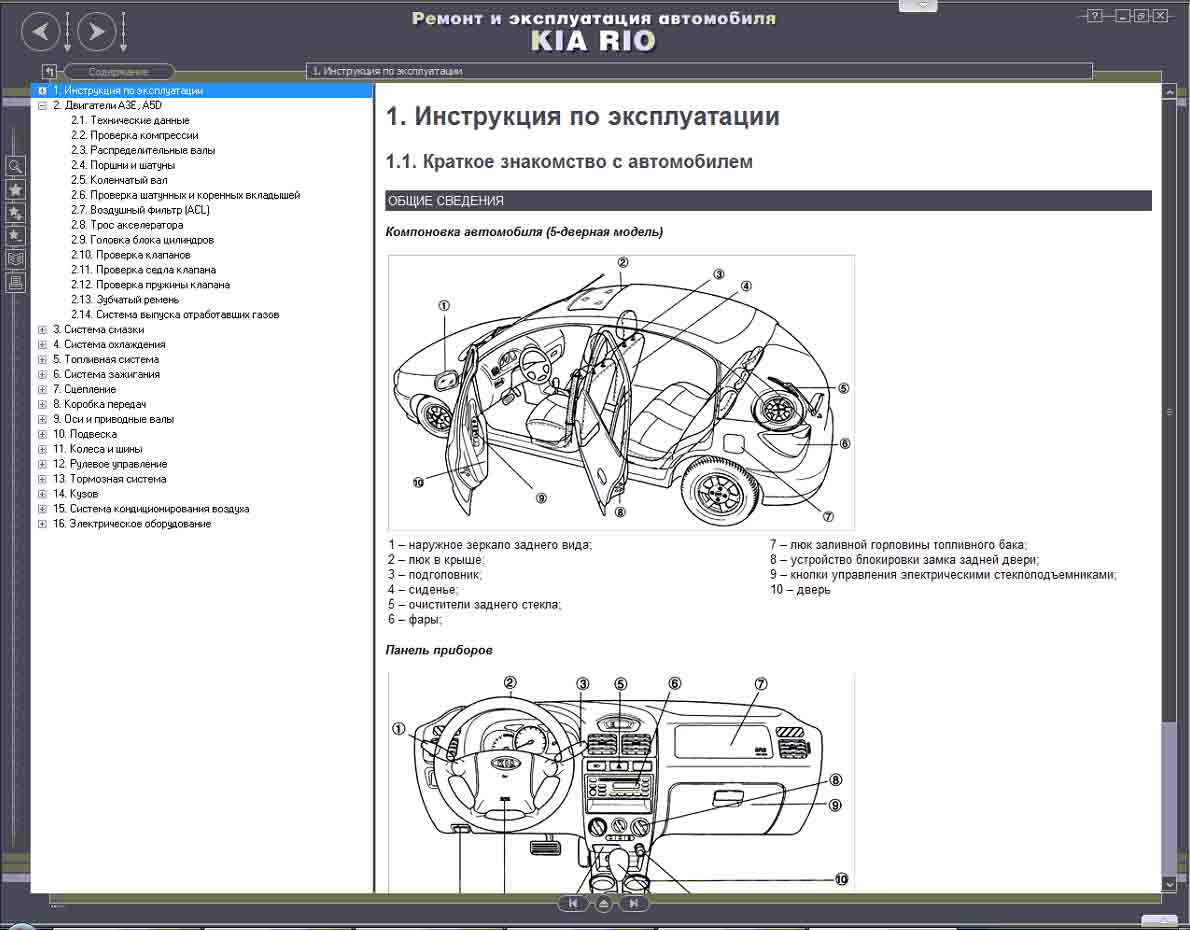Expand the '8. Коробка передач' section
The width and height of the screenshot is (1190, 930).
(42, 404)
